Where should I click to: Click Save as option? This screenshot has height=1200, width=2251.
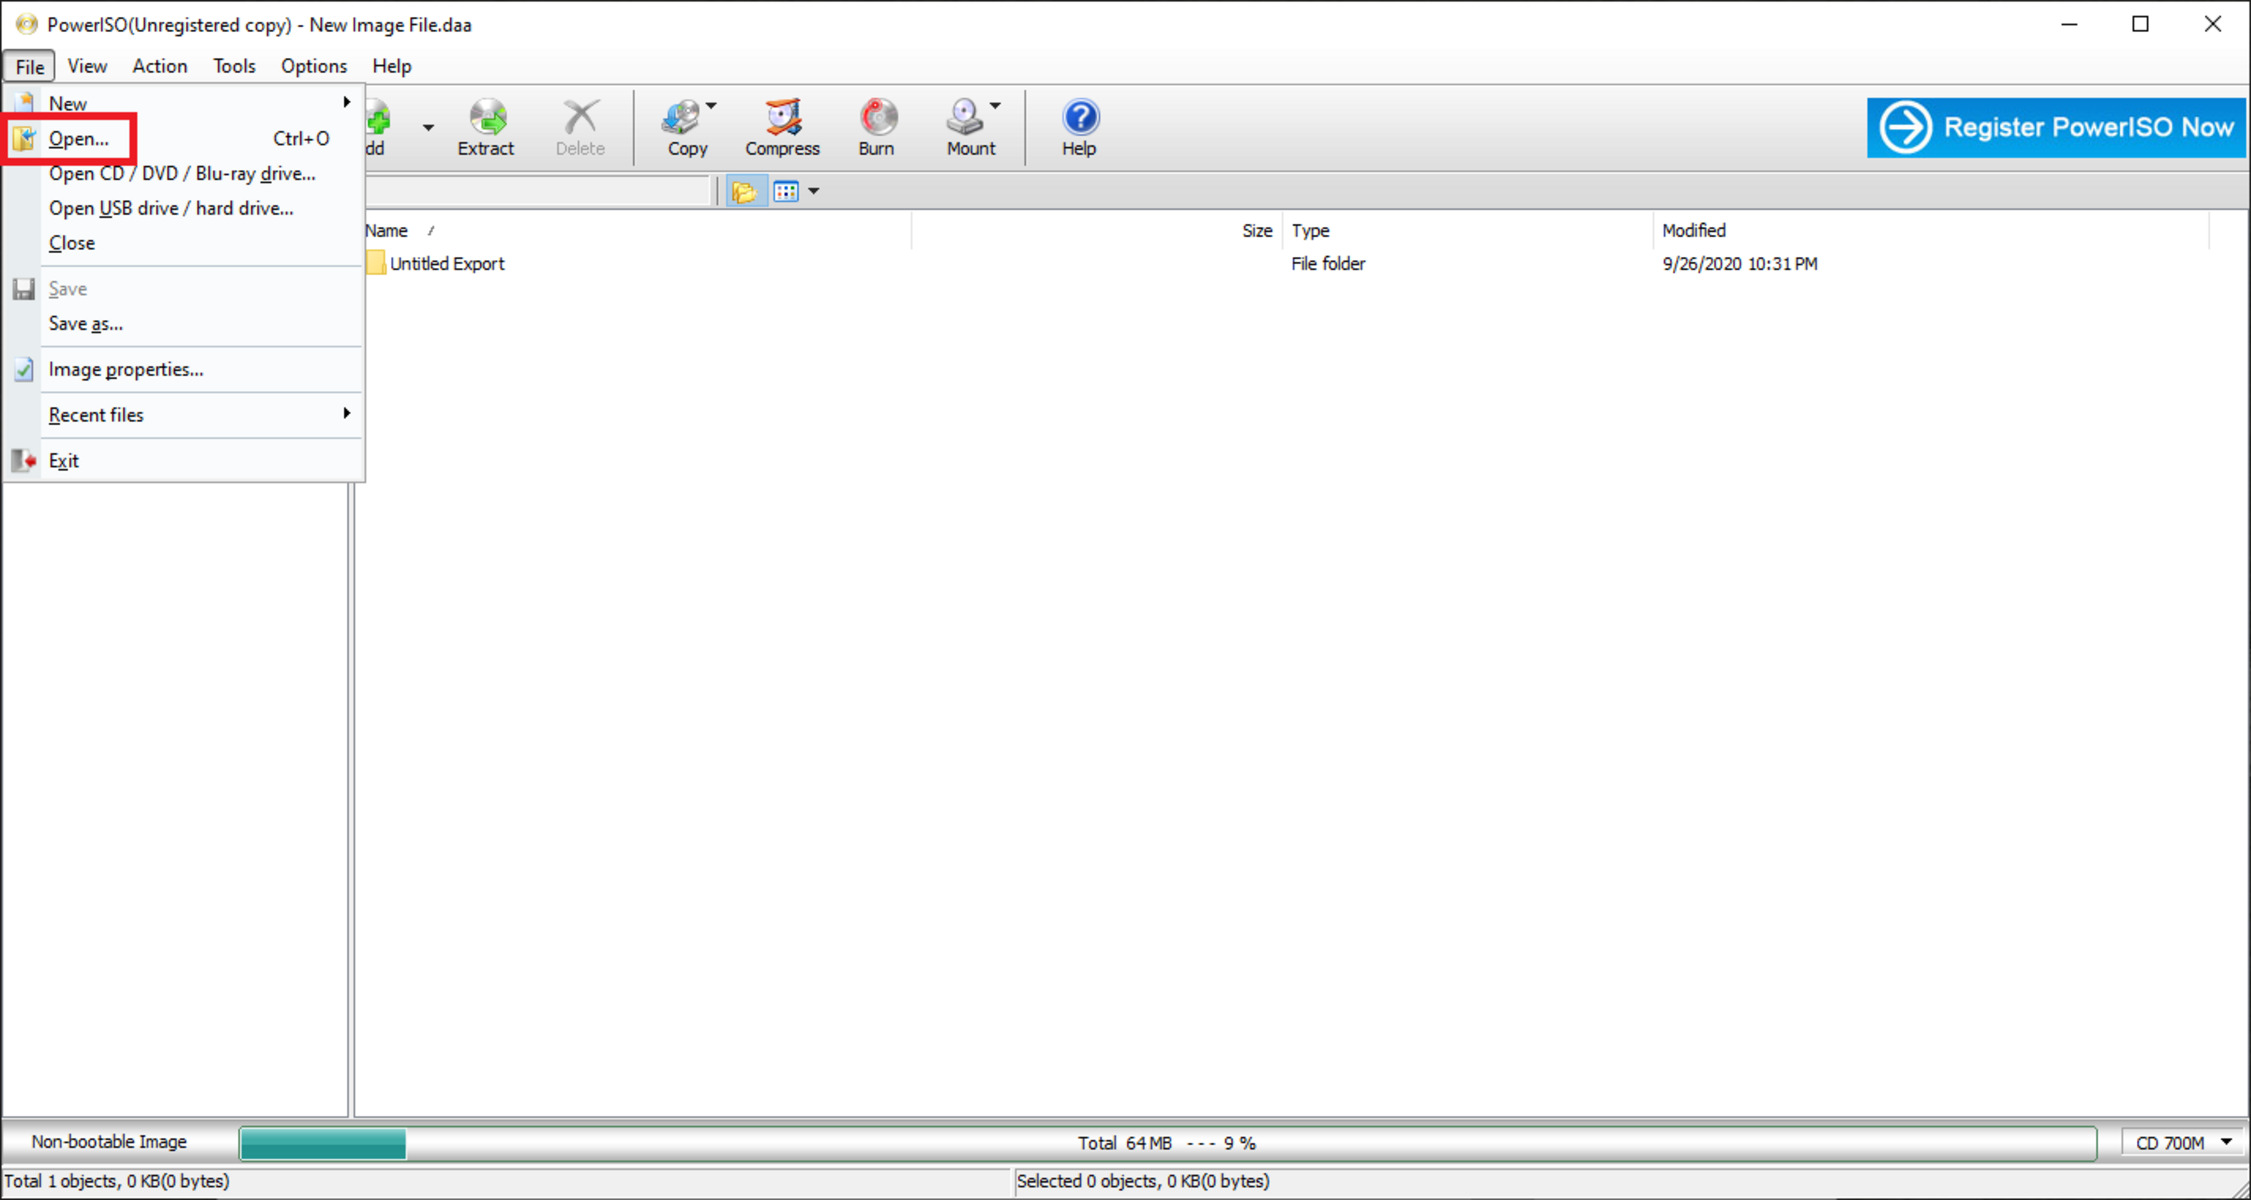(85, 323)
